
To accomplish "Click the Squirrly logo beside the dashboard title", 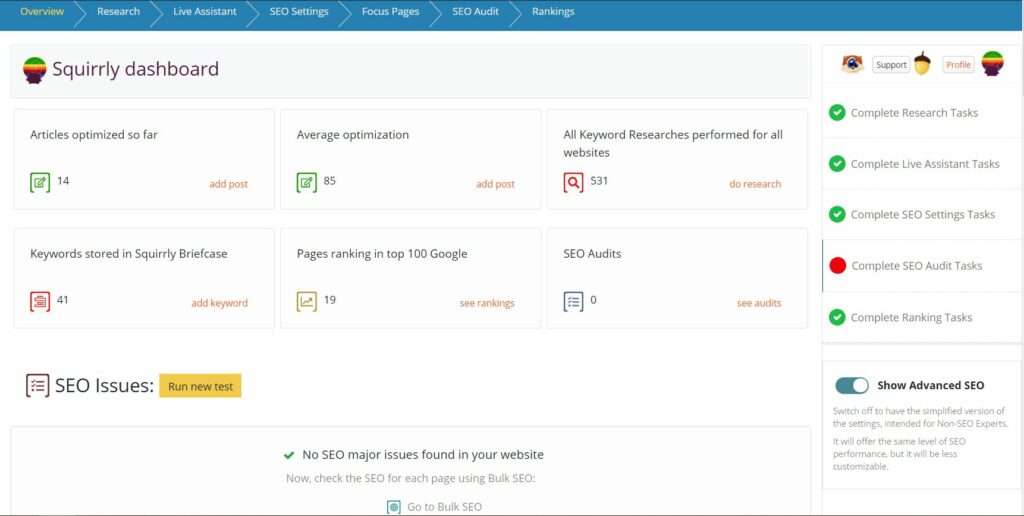I will pos(35,70).
